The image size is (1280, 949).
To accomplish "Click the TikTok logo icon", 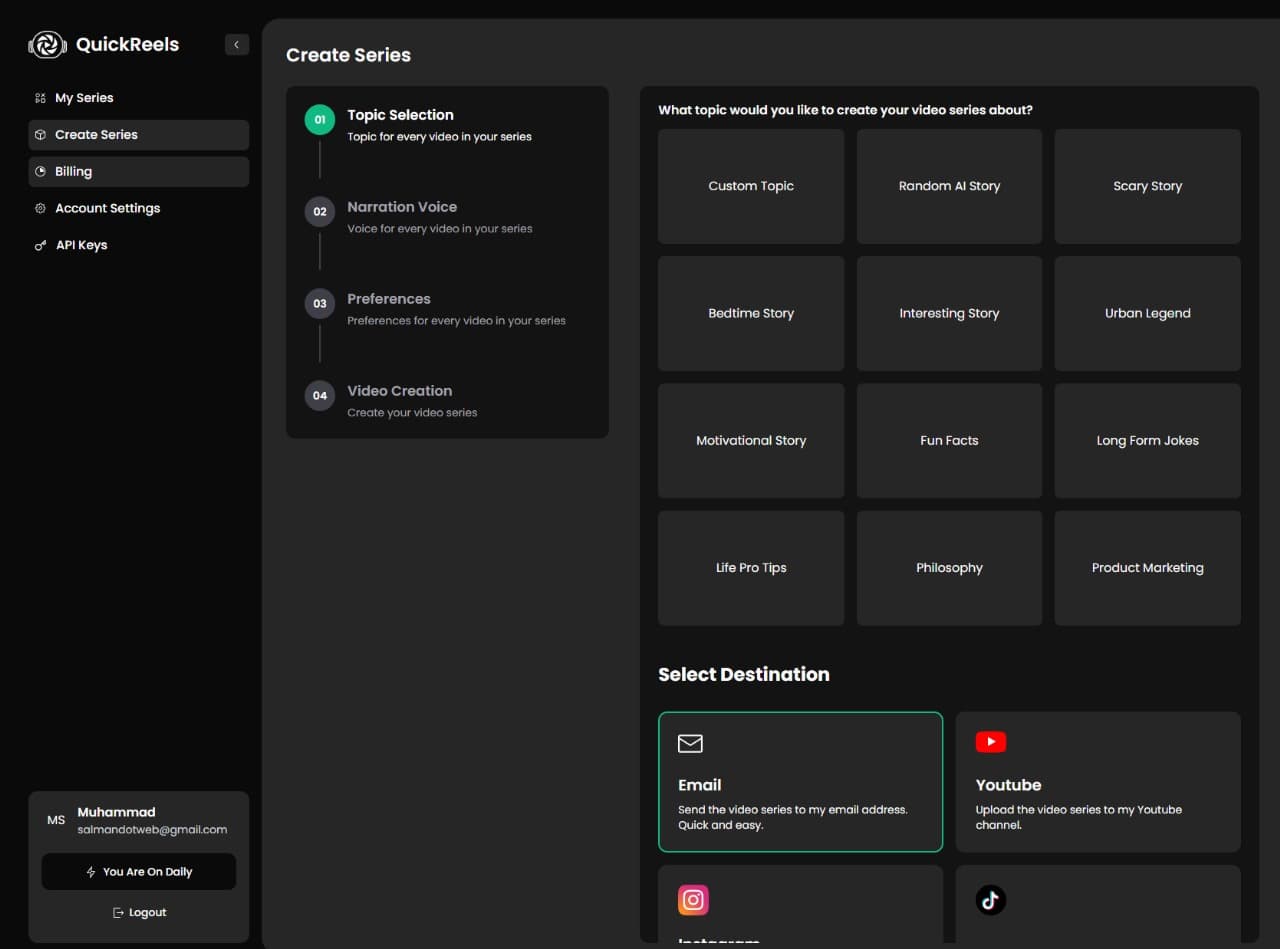I will 991,900.
